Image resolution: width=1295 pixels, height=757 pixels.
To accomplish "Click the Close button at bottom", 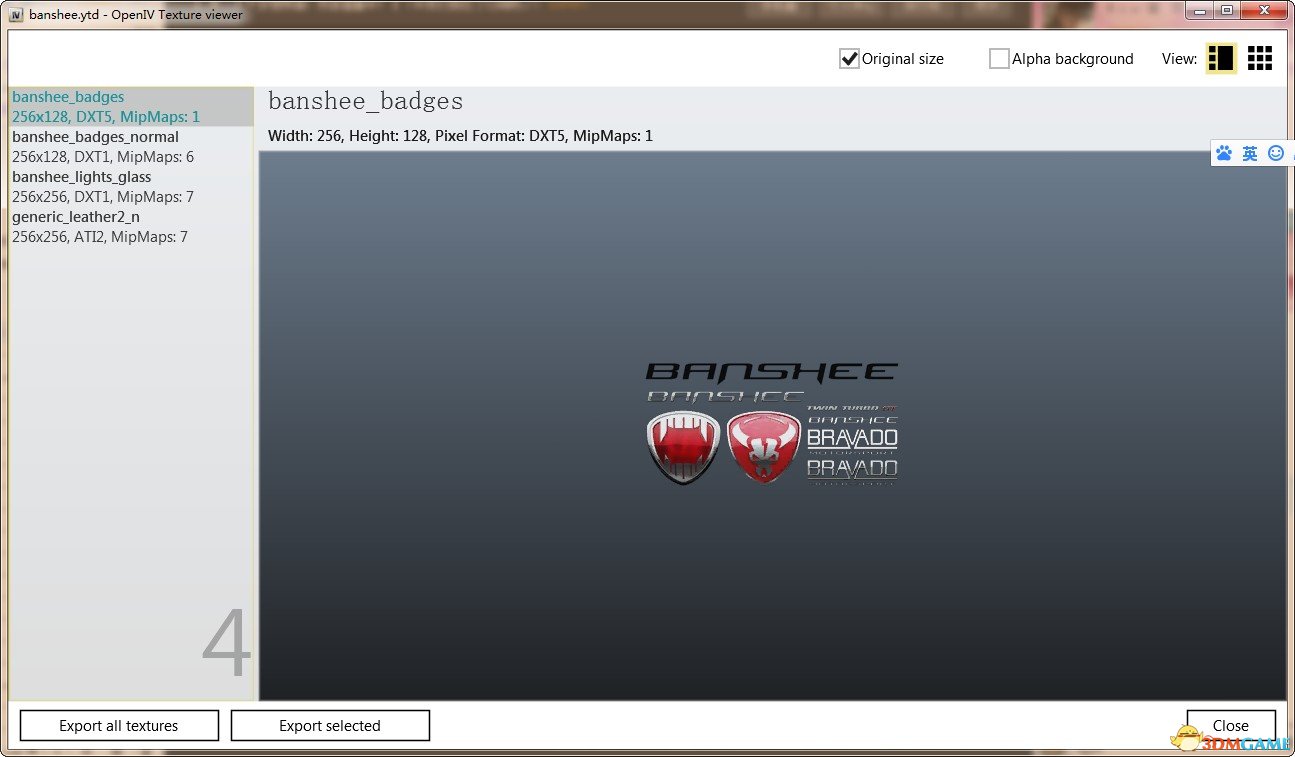I will click(x=1231, y=726).
